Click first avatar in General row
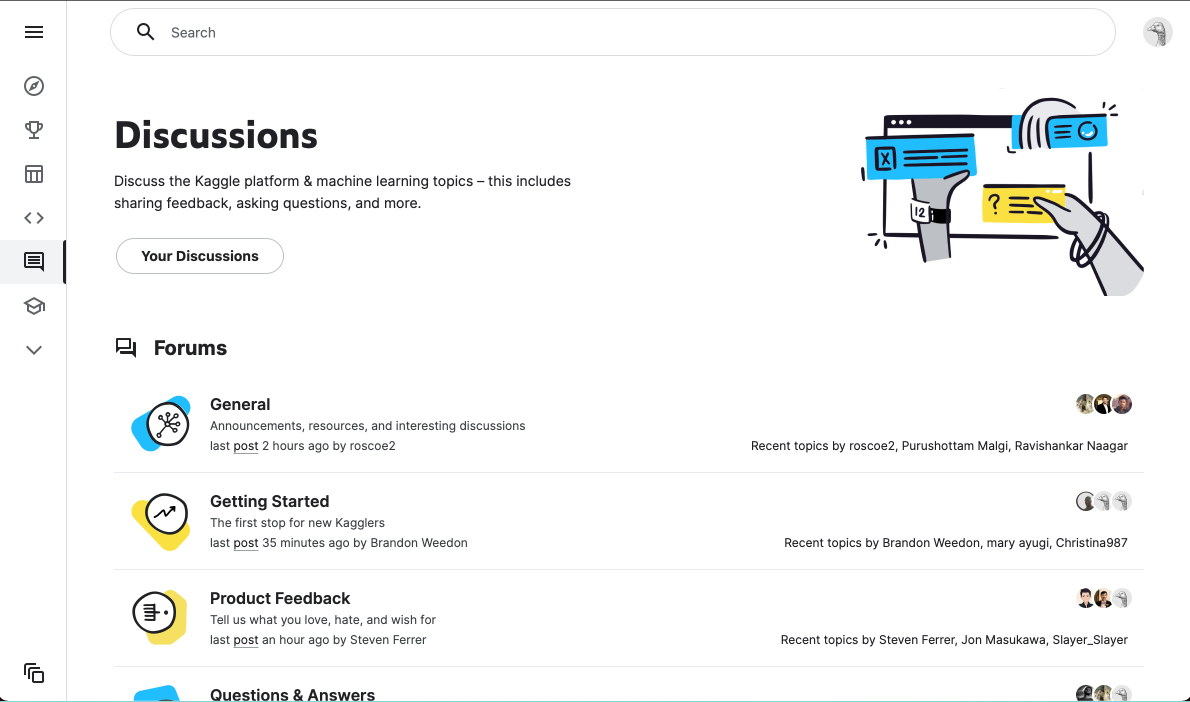The height and width of the screenshot is (702, 1190). click(x=1085, y=404)
